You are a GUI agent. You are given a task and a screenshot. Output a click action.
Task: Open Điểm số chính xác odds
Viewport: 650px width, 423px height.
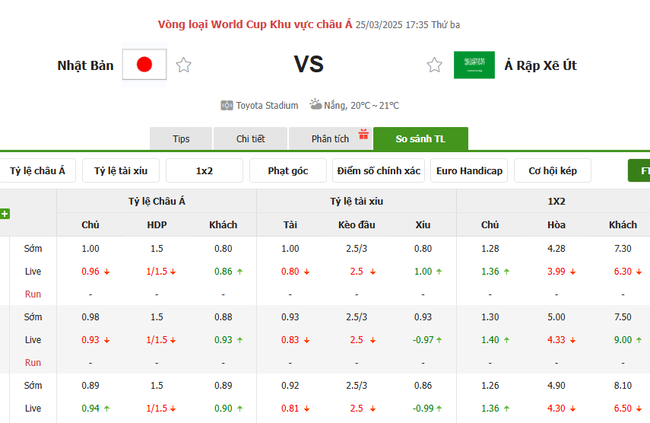tap(379, 171)
